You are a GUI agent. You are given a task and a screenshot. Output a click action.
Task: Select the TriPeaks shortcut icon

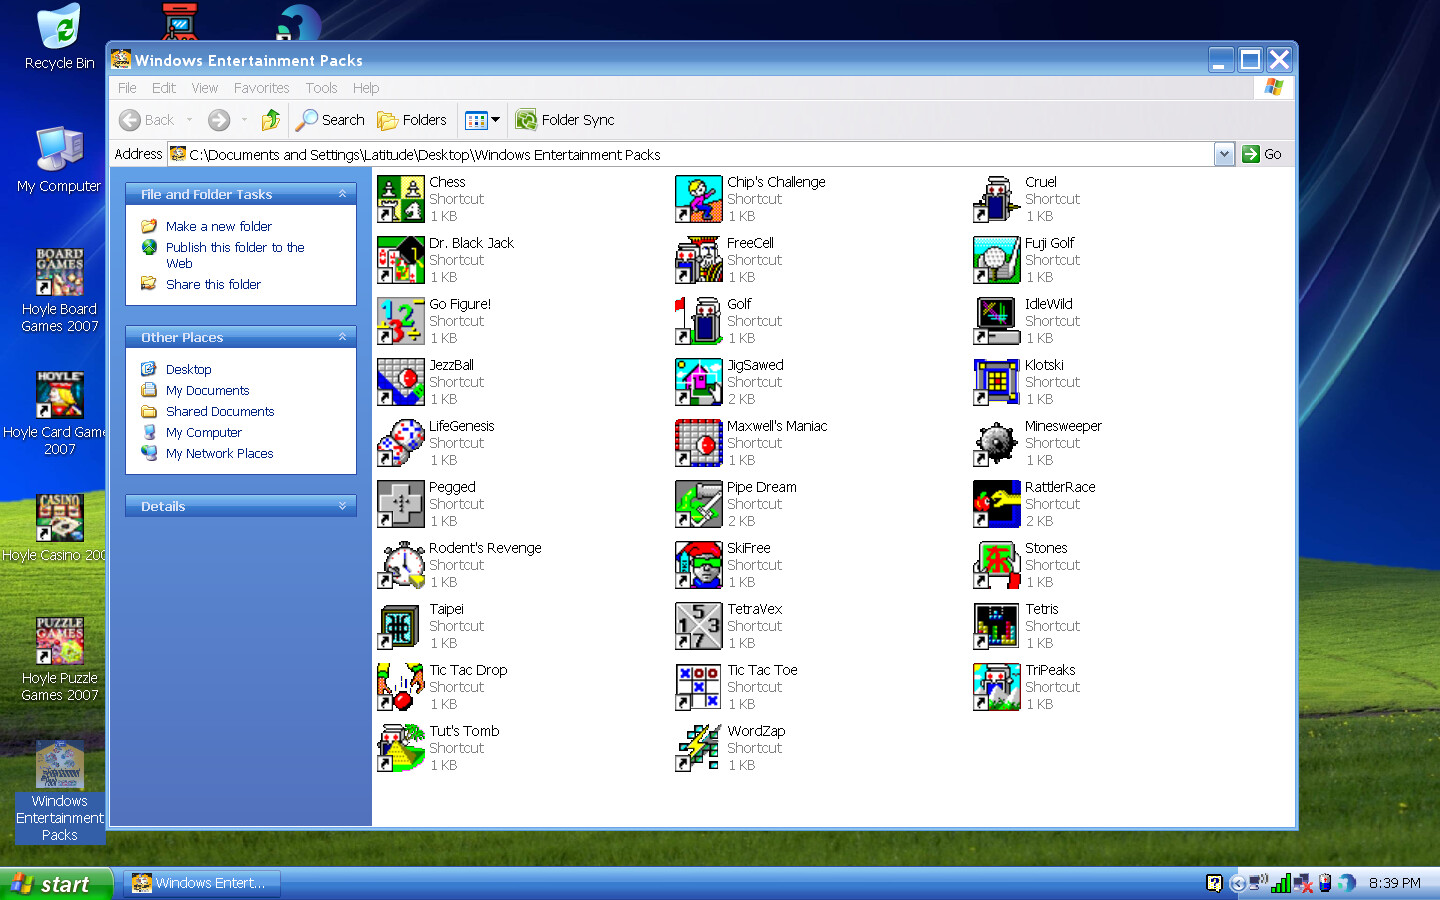point(997,687)
